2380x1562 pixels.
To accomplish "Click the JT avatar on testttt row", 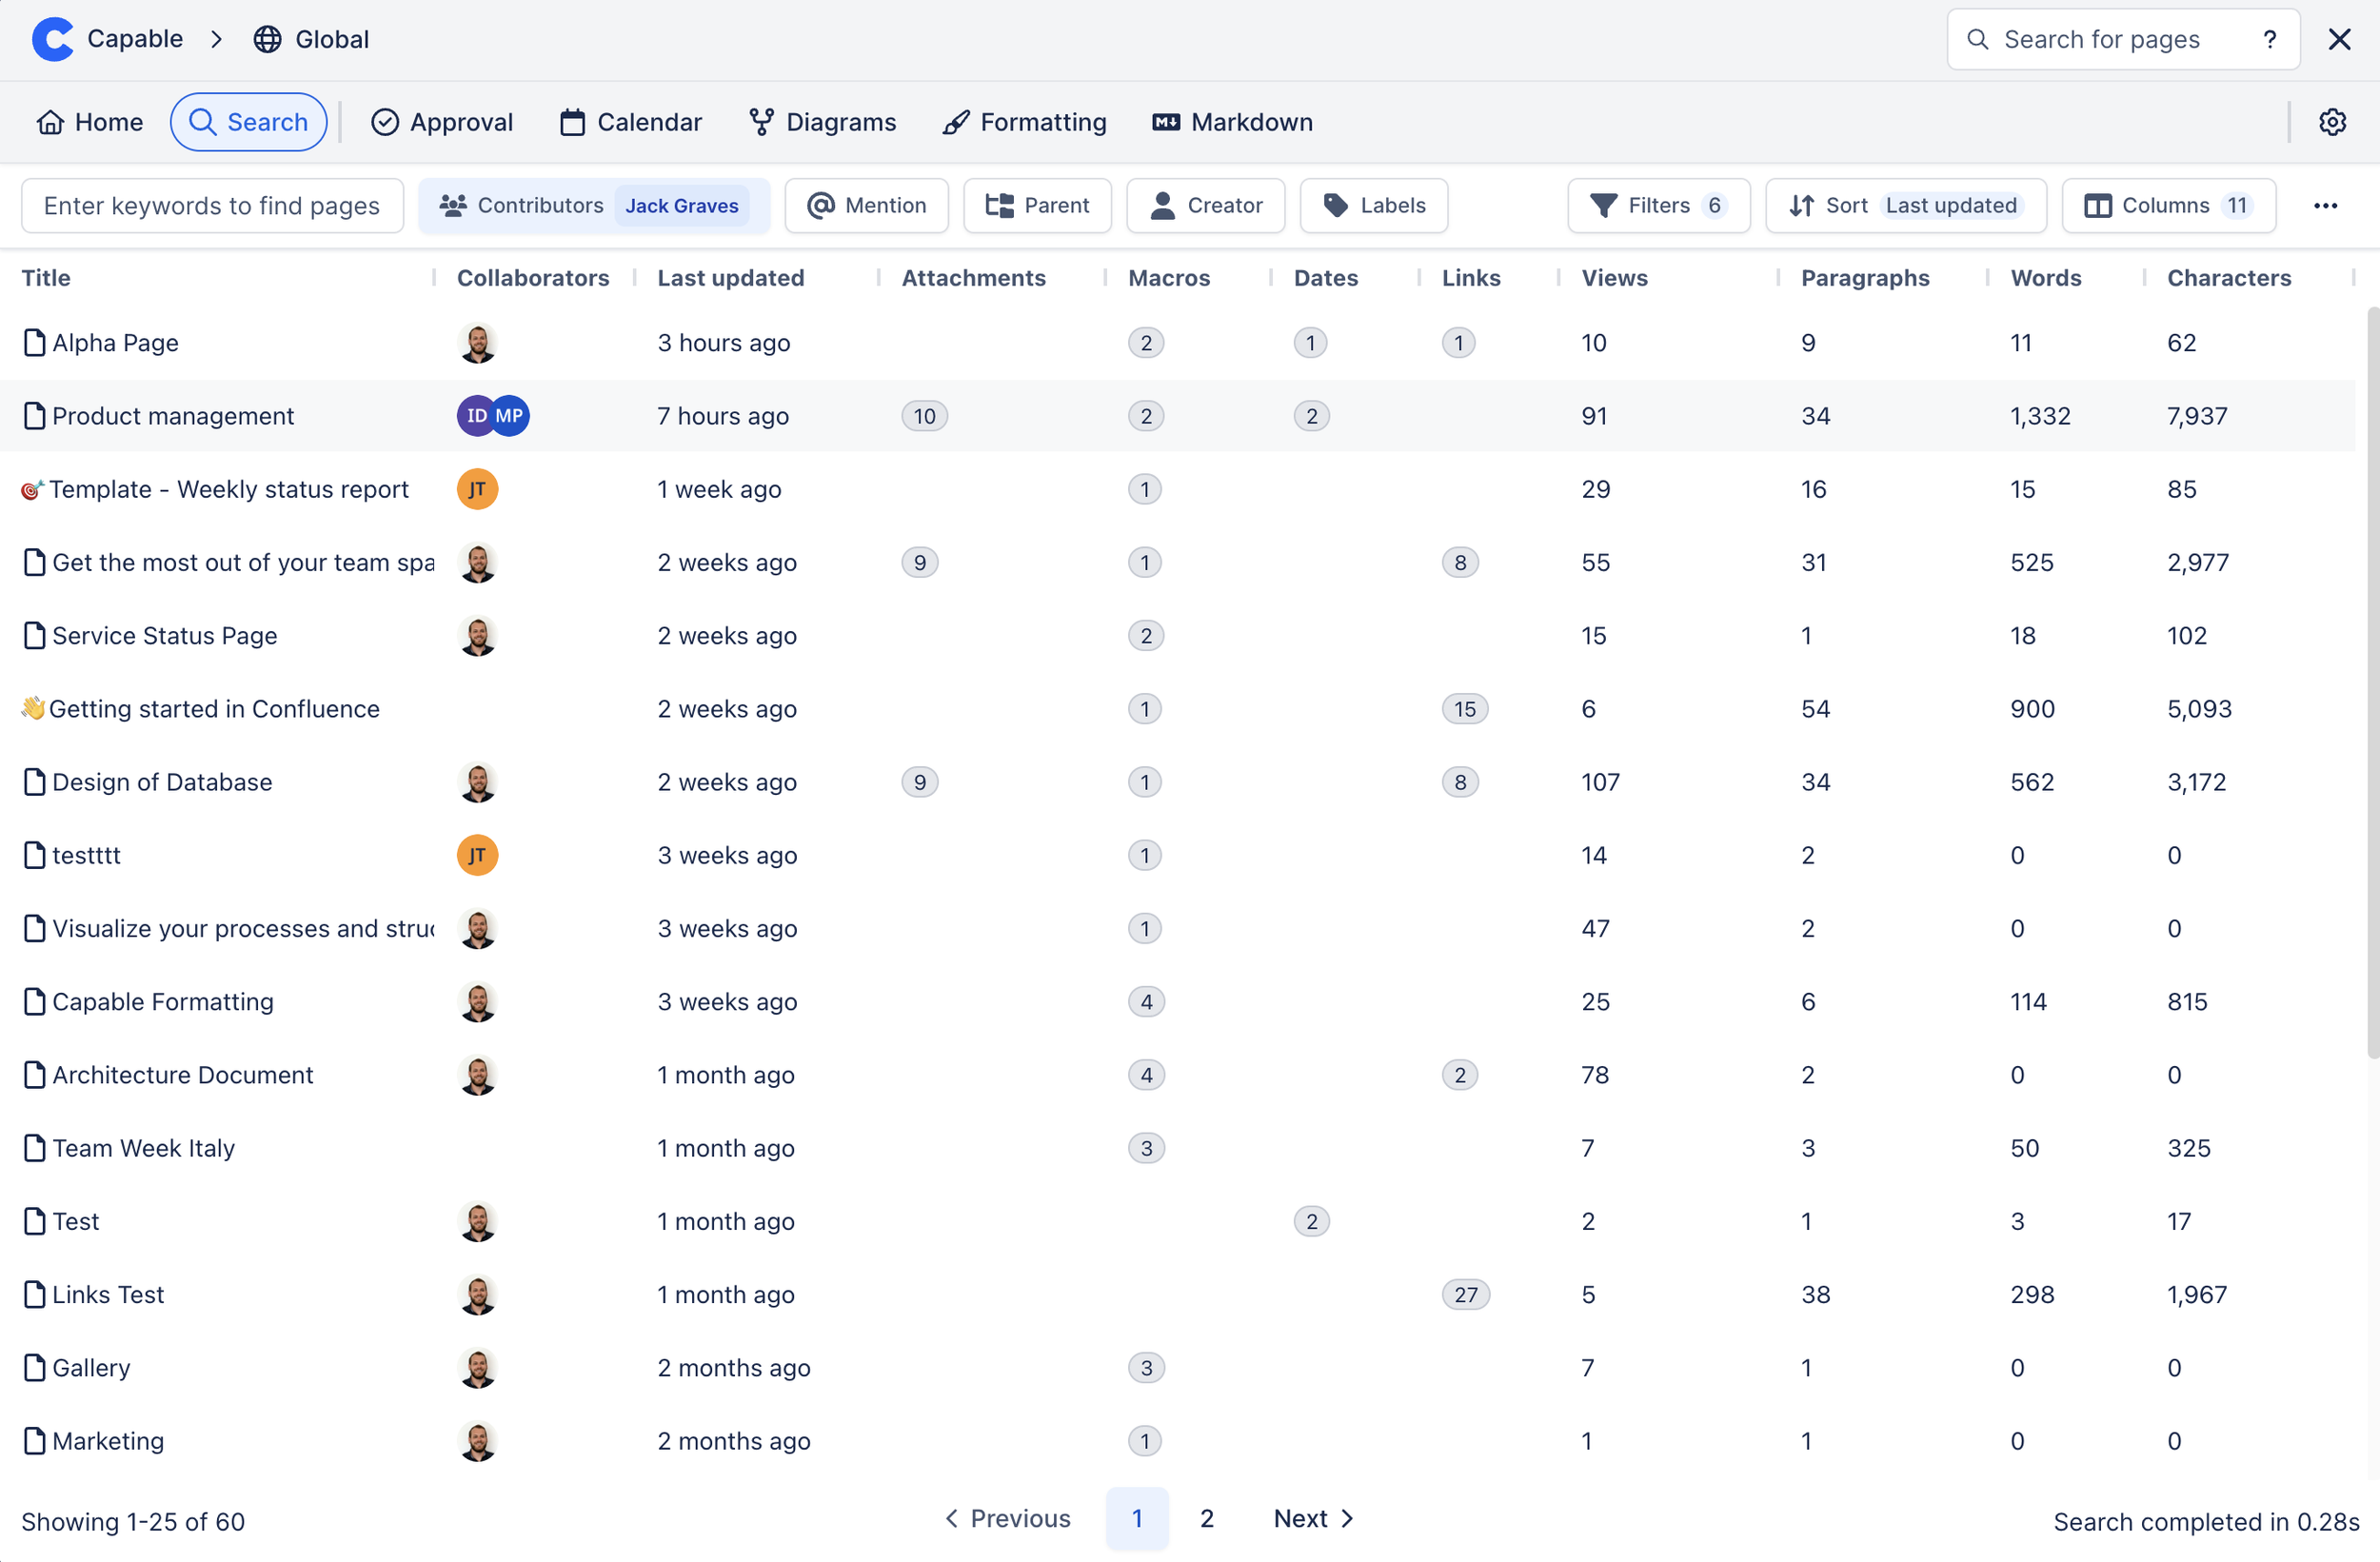I will [477, 855].
